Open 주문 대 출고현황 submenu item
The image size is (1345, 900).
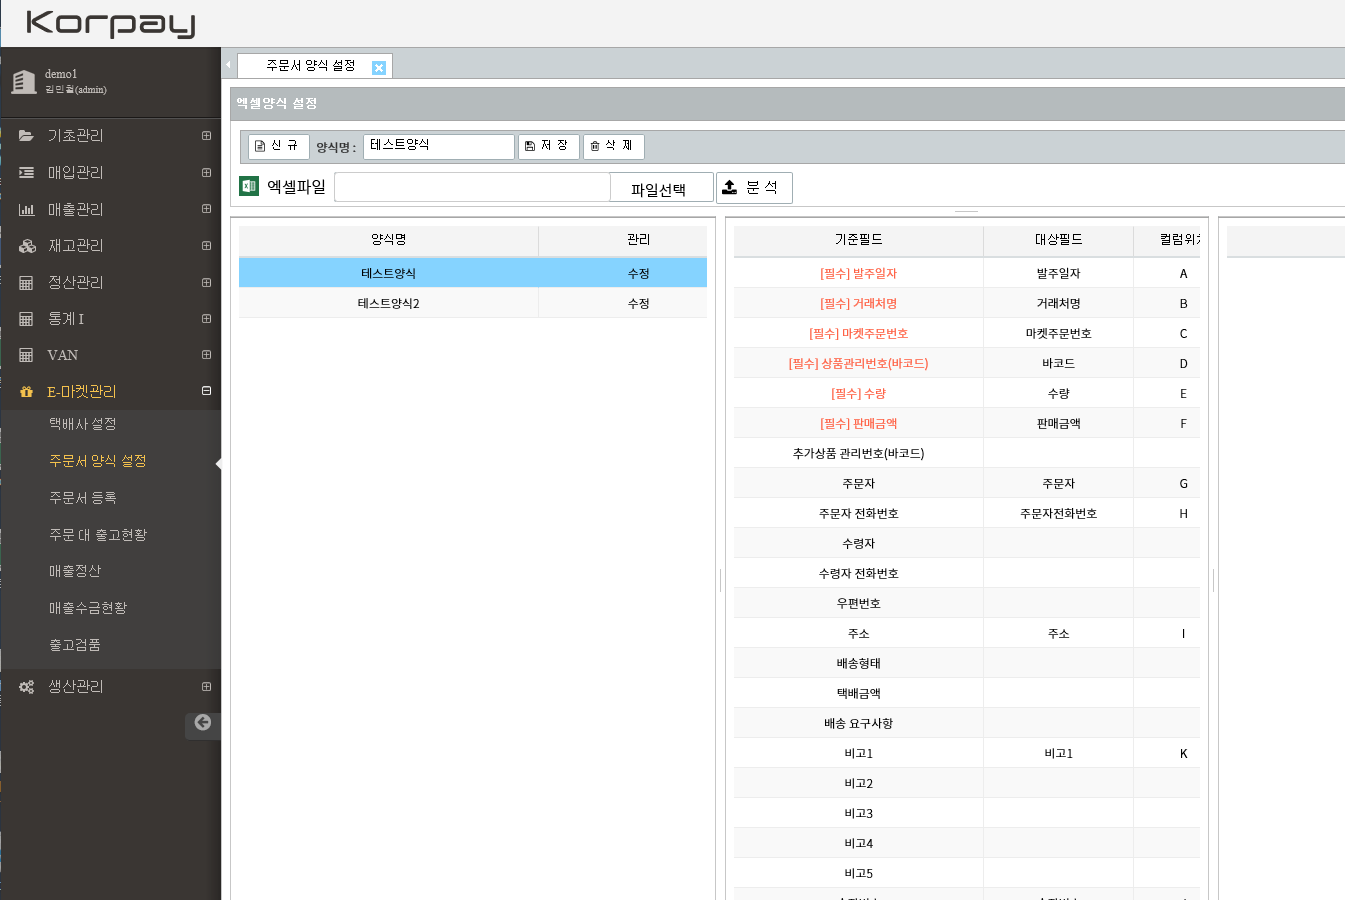click(x=98, y=535)
